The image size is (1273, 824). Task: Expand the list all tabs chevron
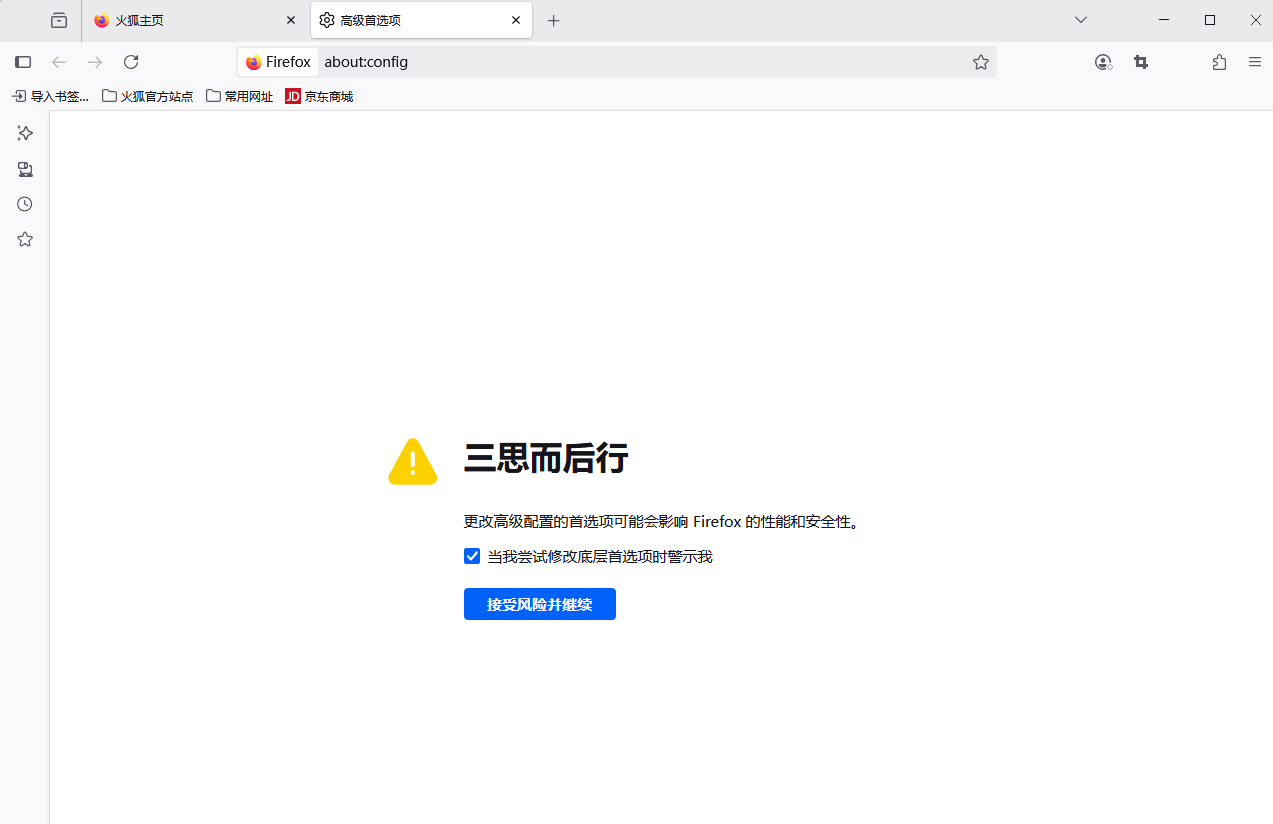(x=1081, y=20)
